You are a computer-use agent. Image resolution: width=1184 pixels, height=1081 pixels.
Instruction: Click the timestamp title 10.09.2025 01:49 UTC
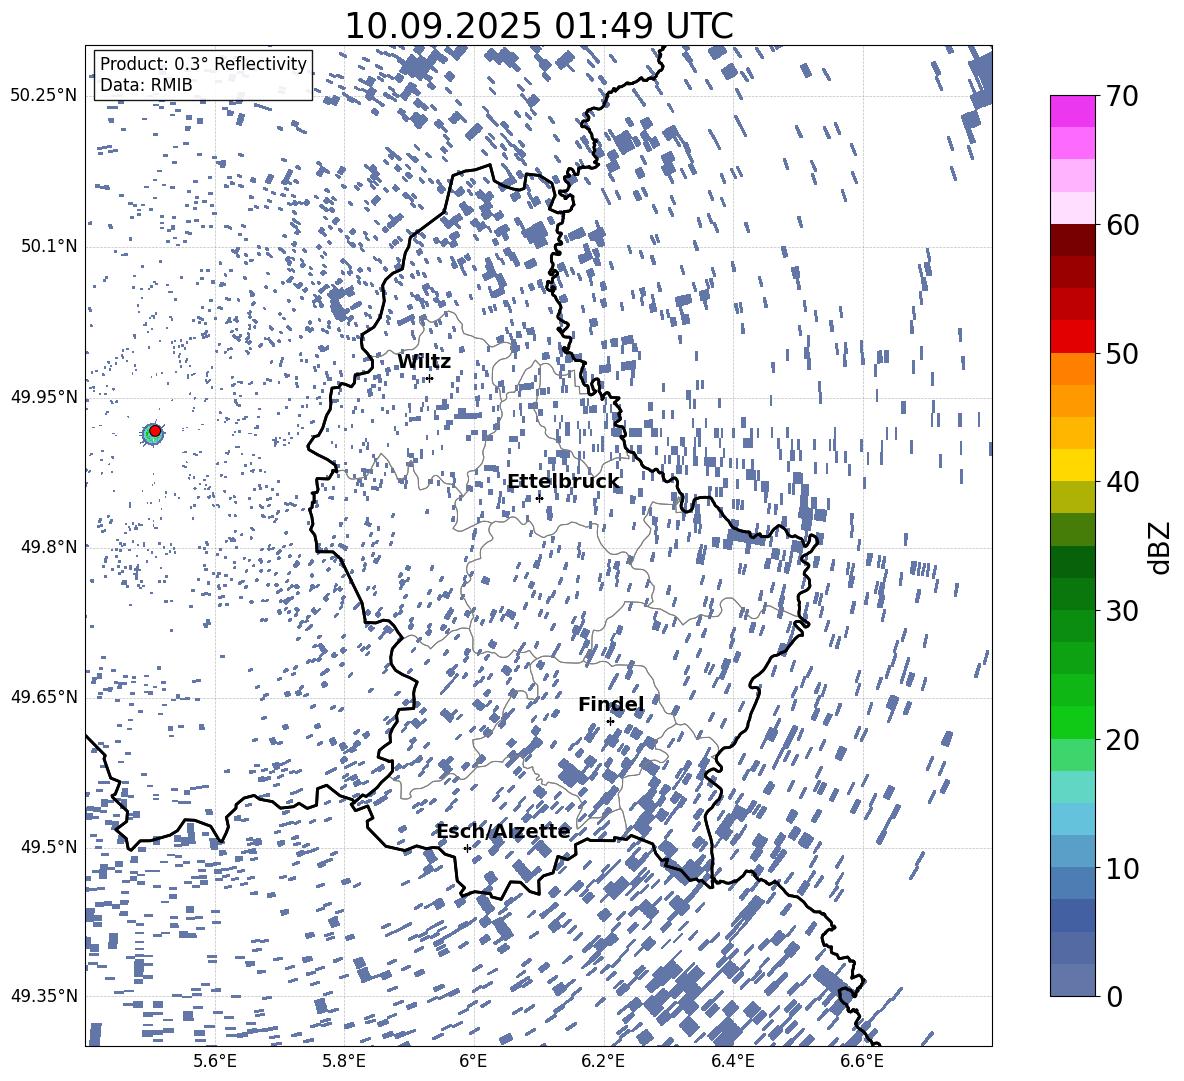pyautogui.click(x=539, y=25)
